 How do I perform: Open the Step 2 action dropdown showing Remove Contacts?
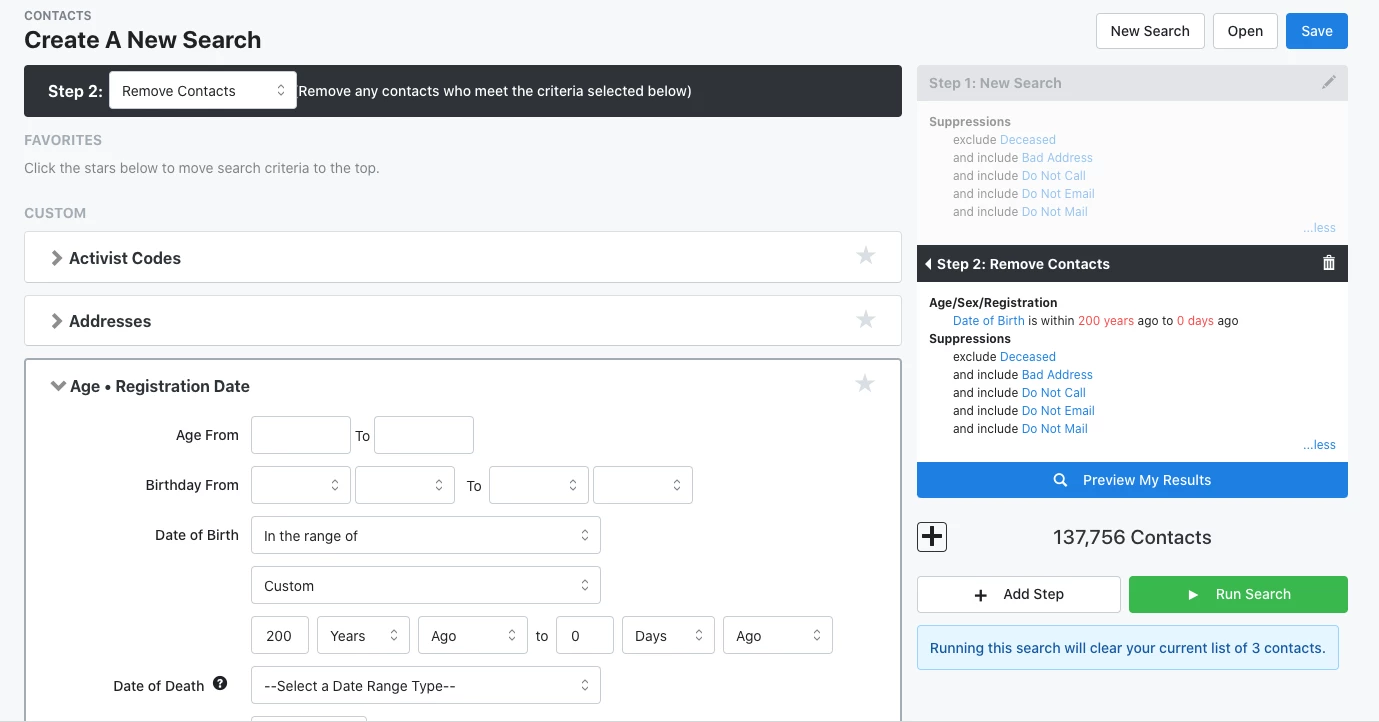[x=202, y=90]
